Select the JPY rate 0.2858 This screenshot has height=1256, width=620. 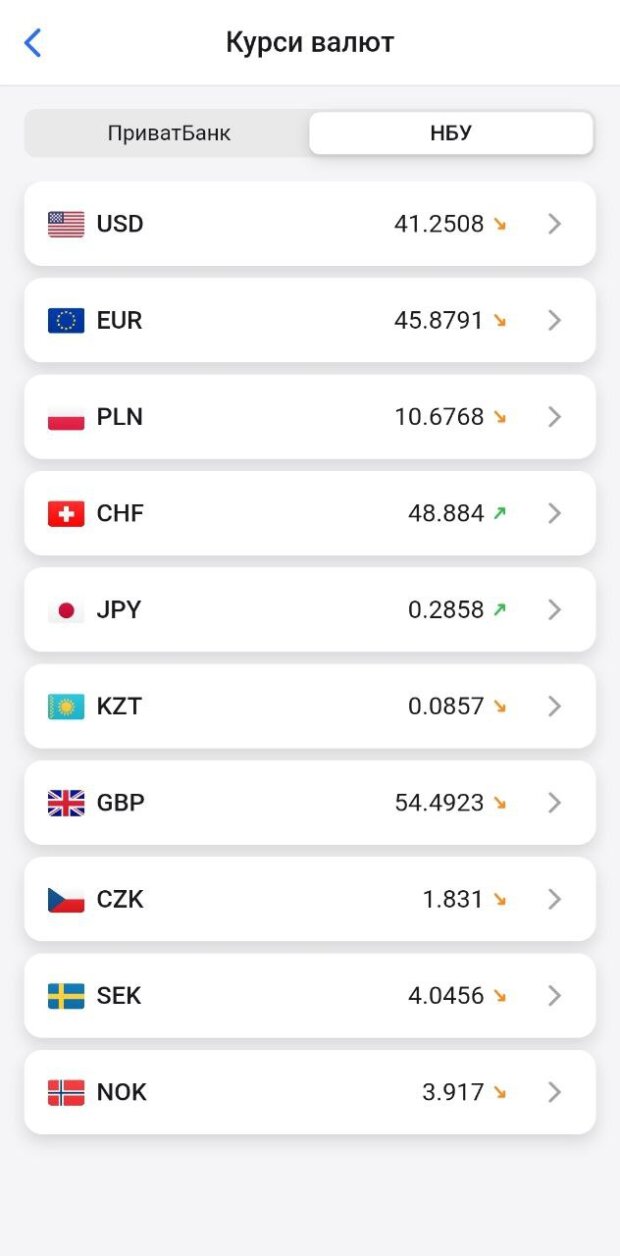pyautogui.click(x=445, y=610)
